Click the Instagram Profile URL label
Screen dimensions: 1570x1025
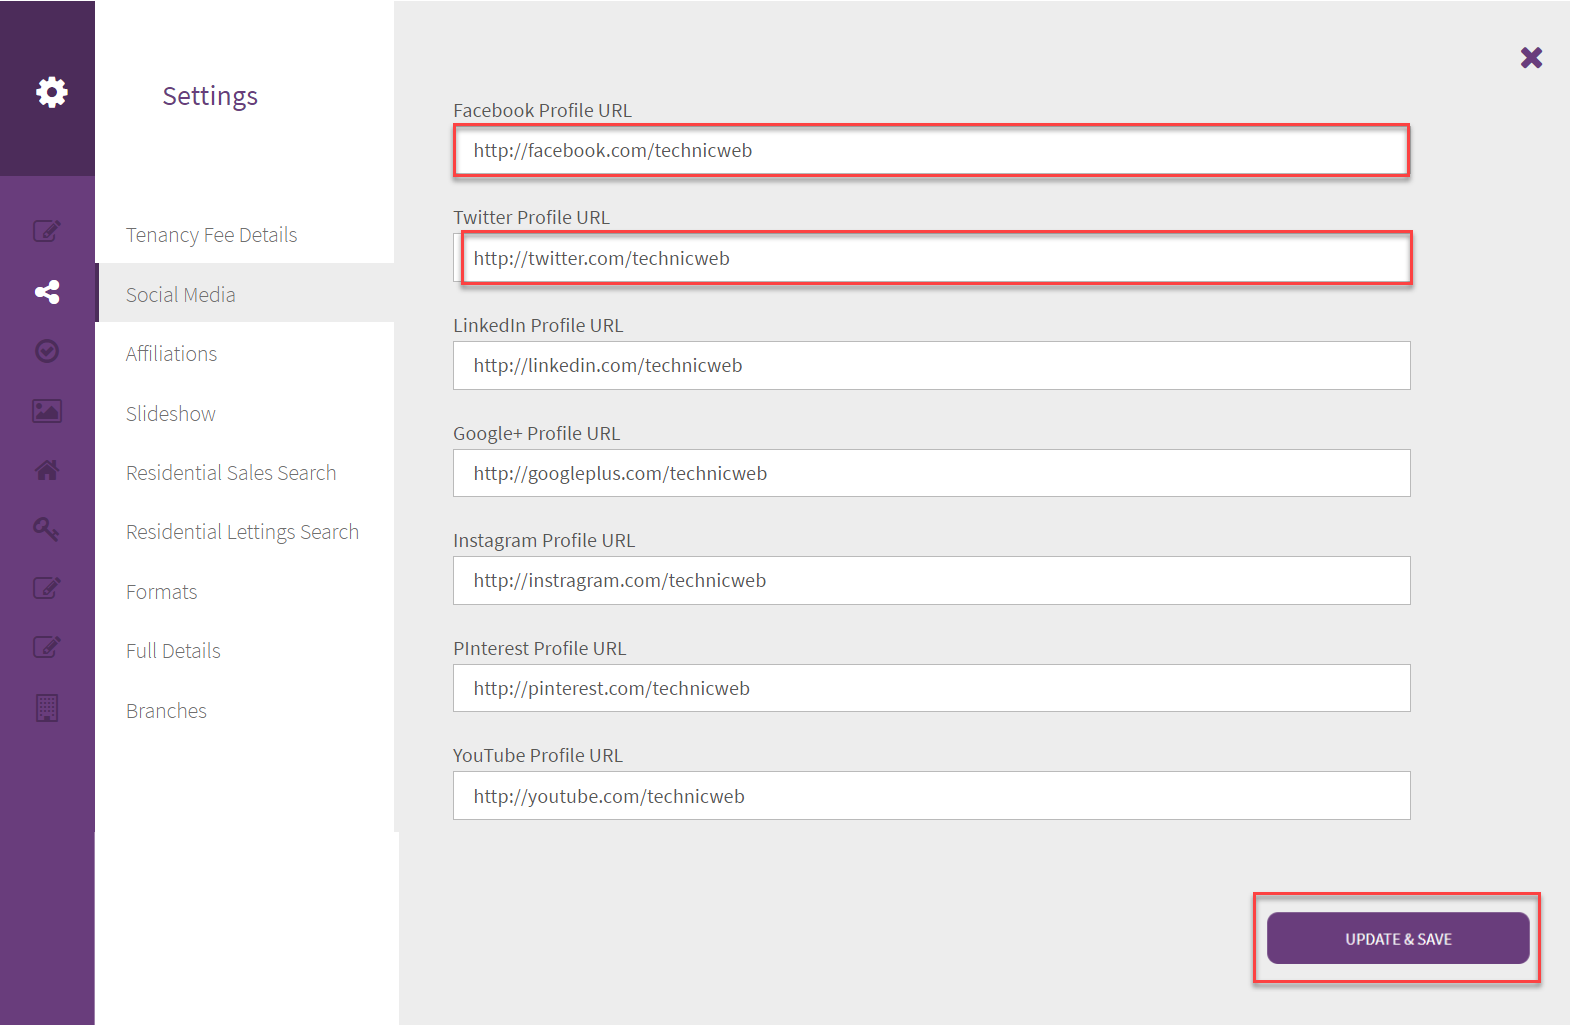coord(544,540)
